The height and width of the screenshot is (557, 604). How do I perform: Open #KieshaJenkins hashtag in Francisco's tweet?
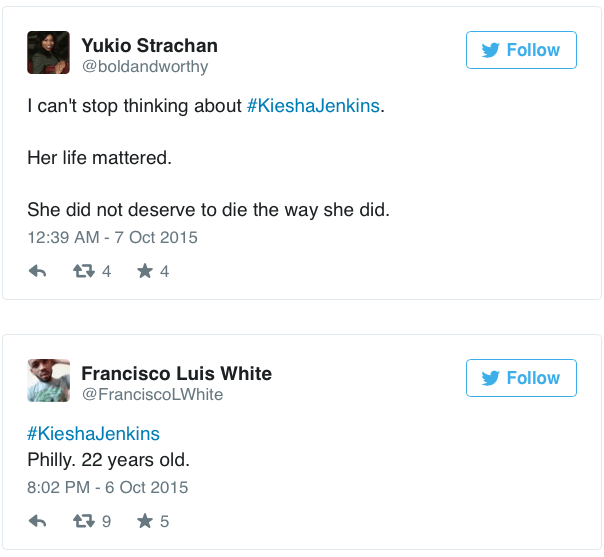93,434
